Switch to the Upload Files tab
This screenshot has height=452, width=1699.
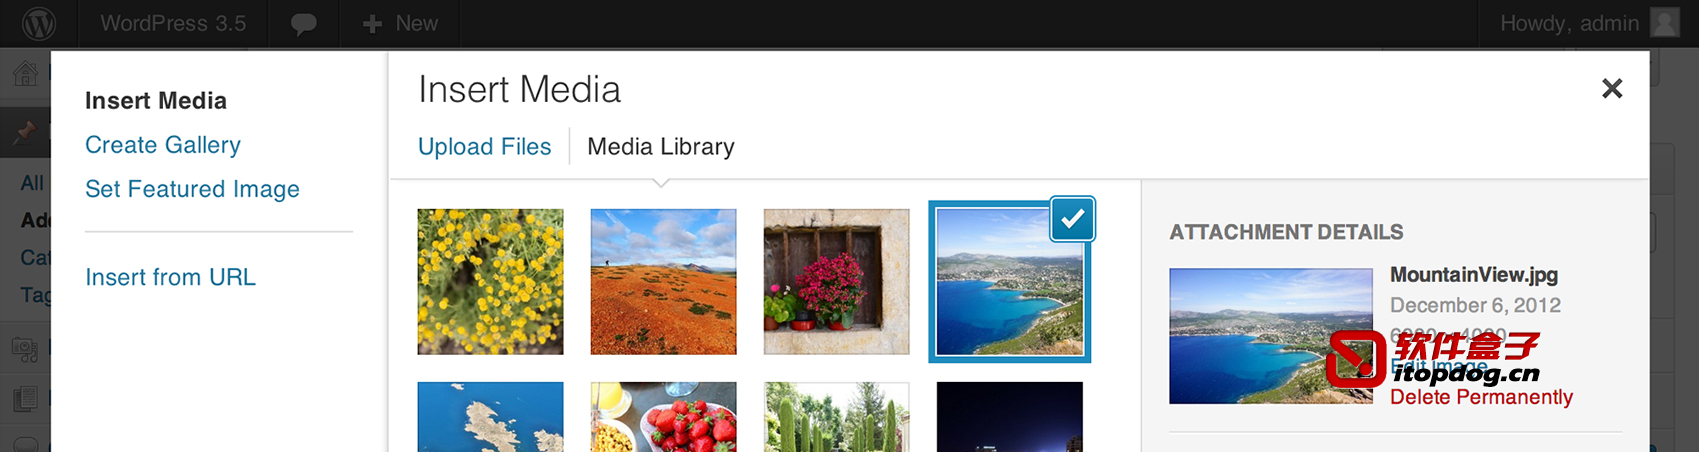pyautogui.click(x=484, y=146)
